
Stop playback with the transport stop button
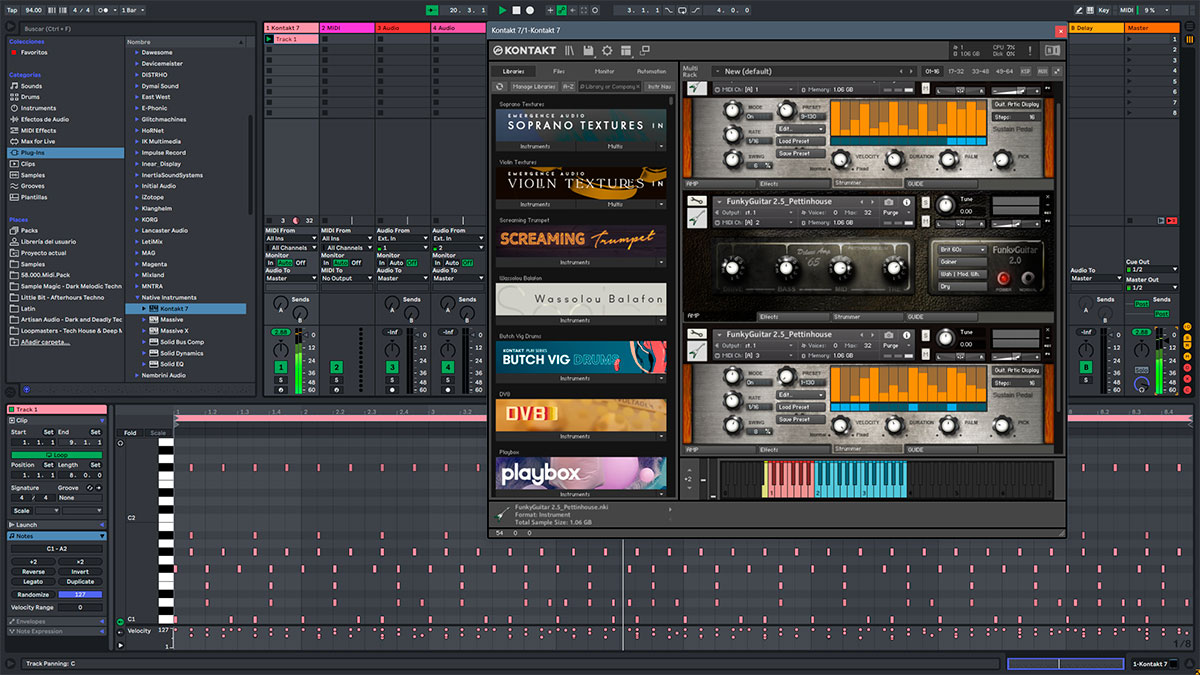pyautogui.click(x=516, y=10)
